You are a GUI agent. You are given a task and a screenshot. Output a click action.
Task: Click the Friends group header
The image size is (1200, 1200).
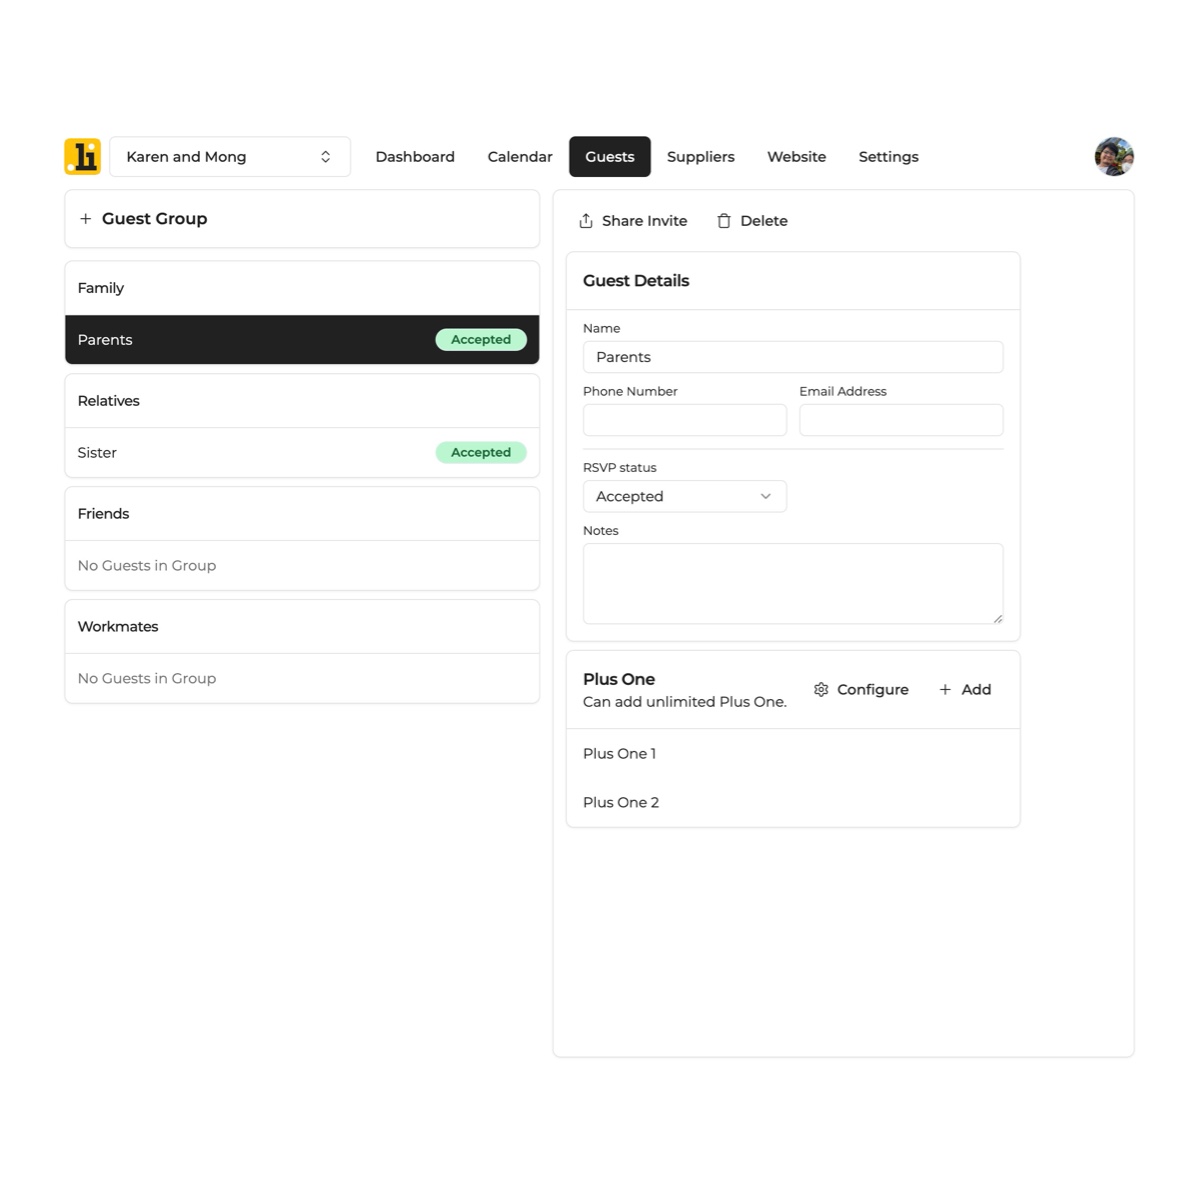tap(302, 514)
